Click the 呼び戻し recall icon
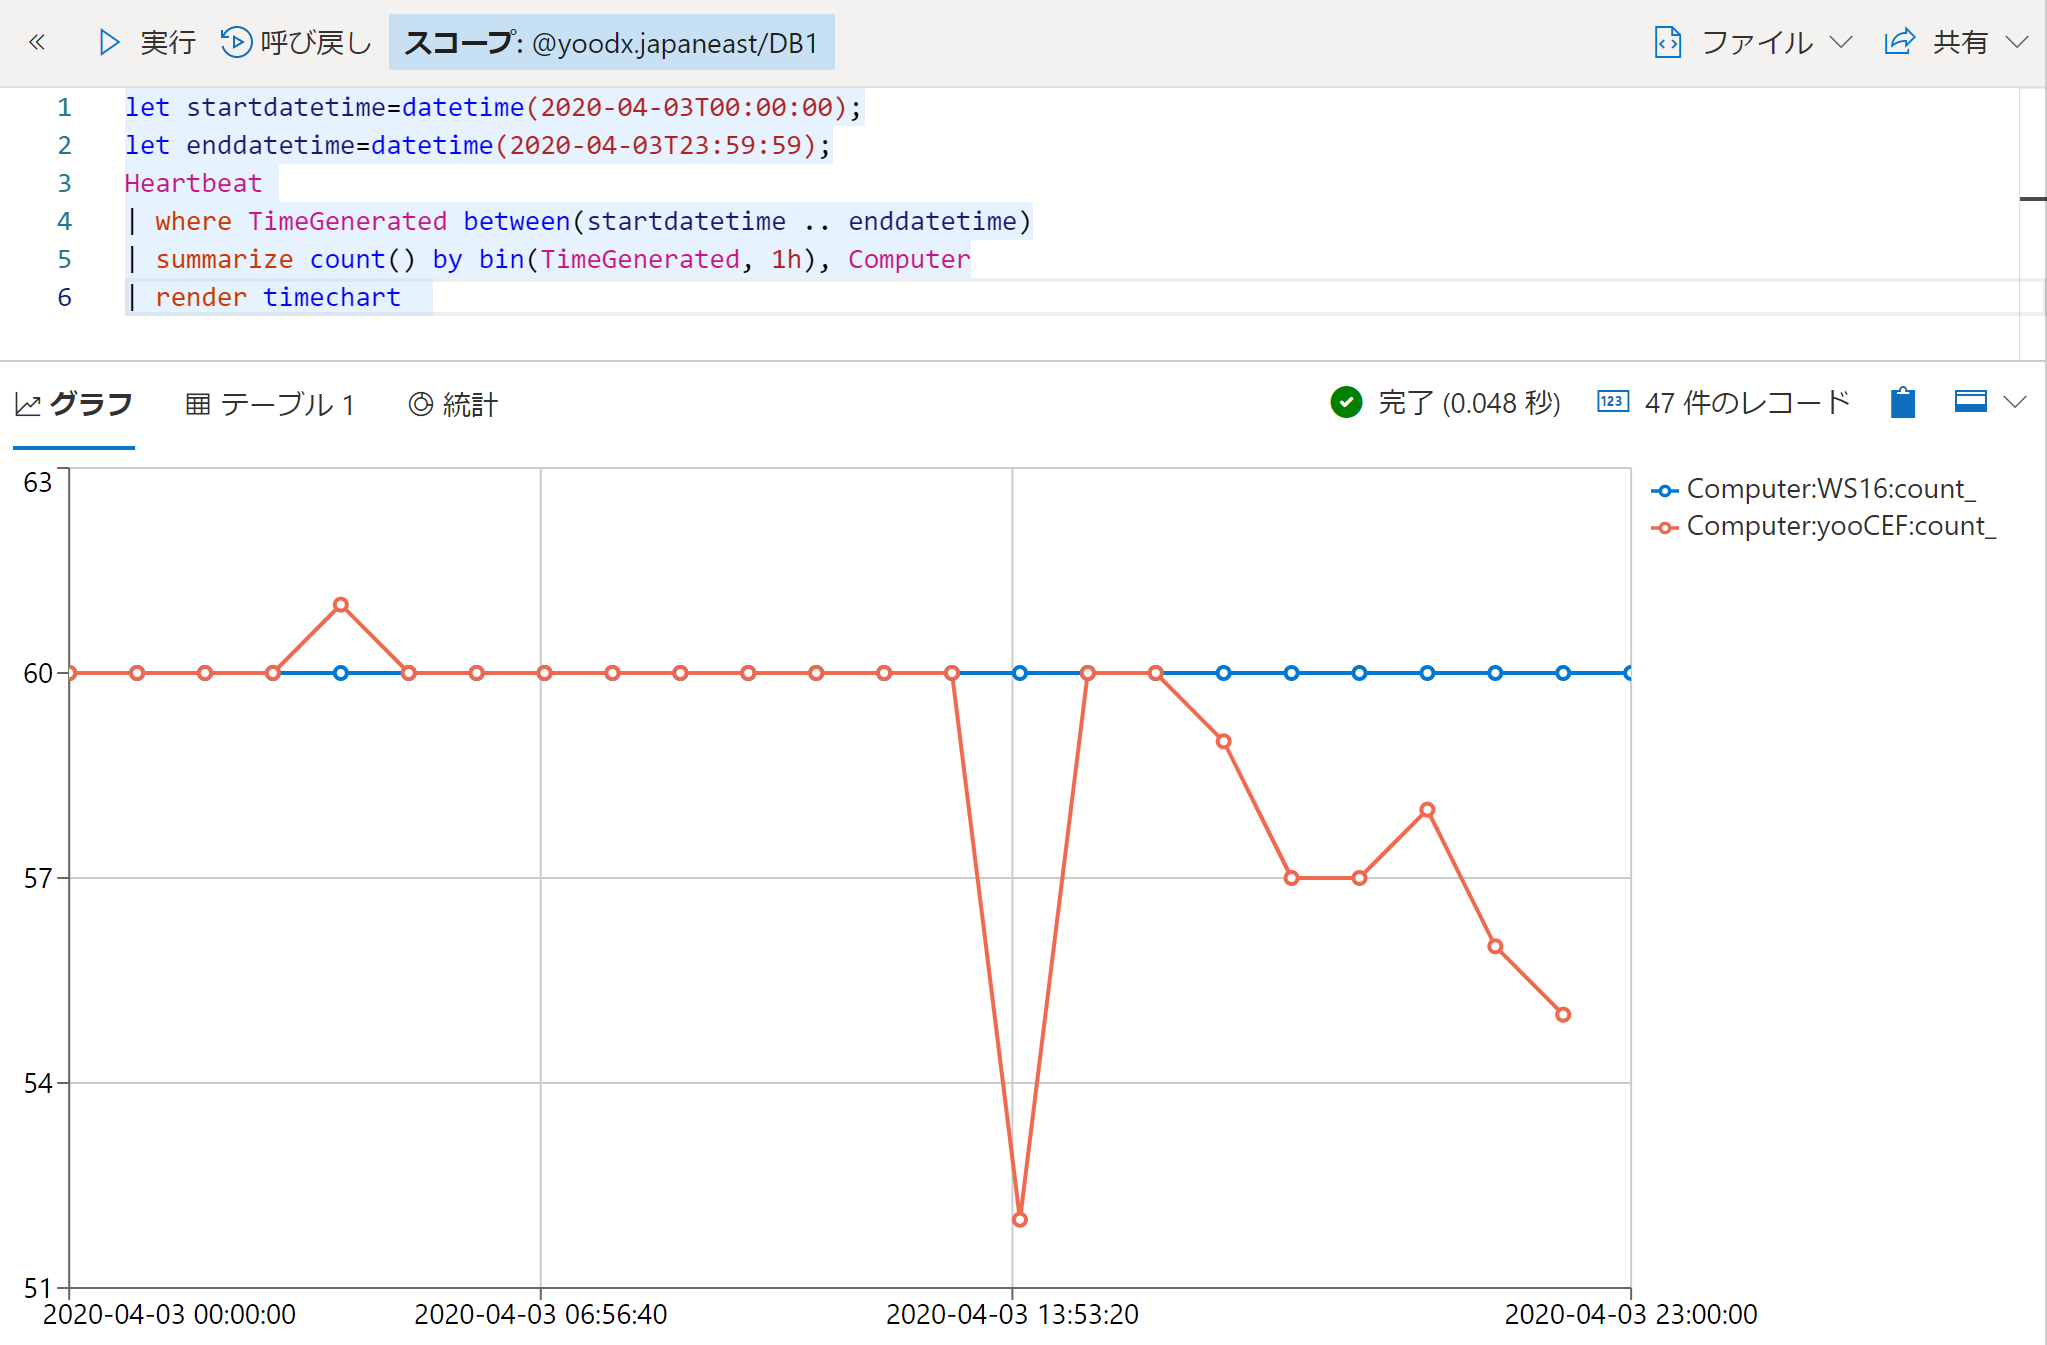2047x1345 pixels. [x=236, y=42]
